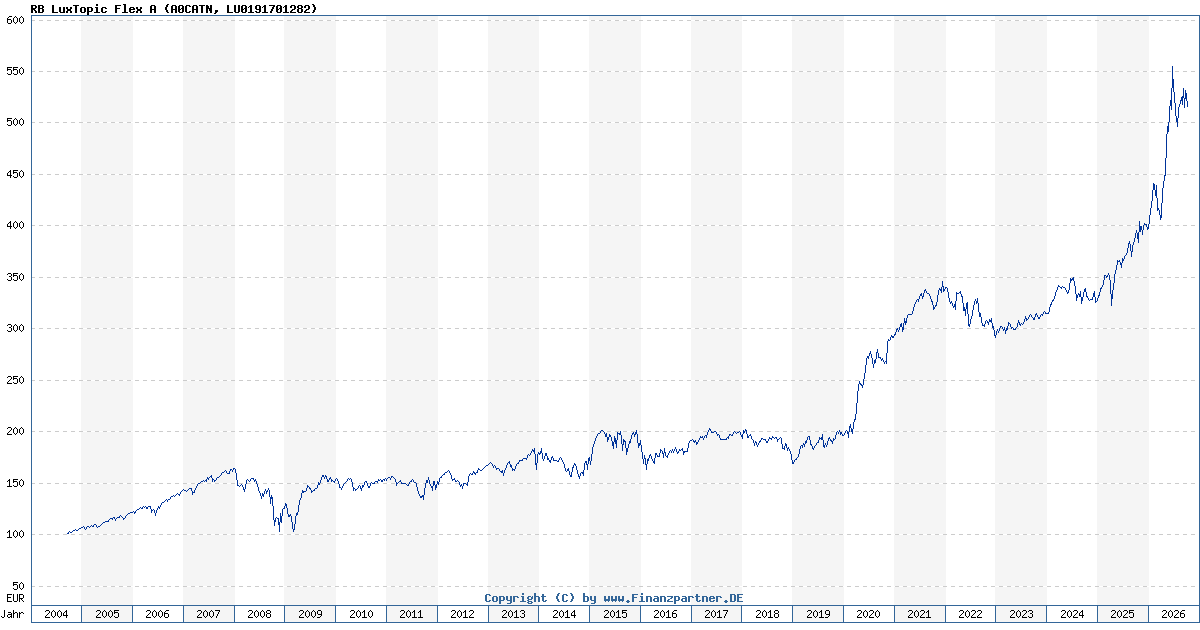
Task: Pick the 400 value on the price axis
Action: 15,226
